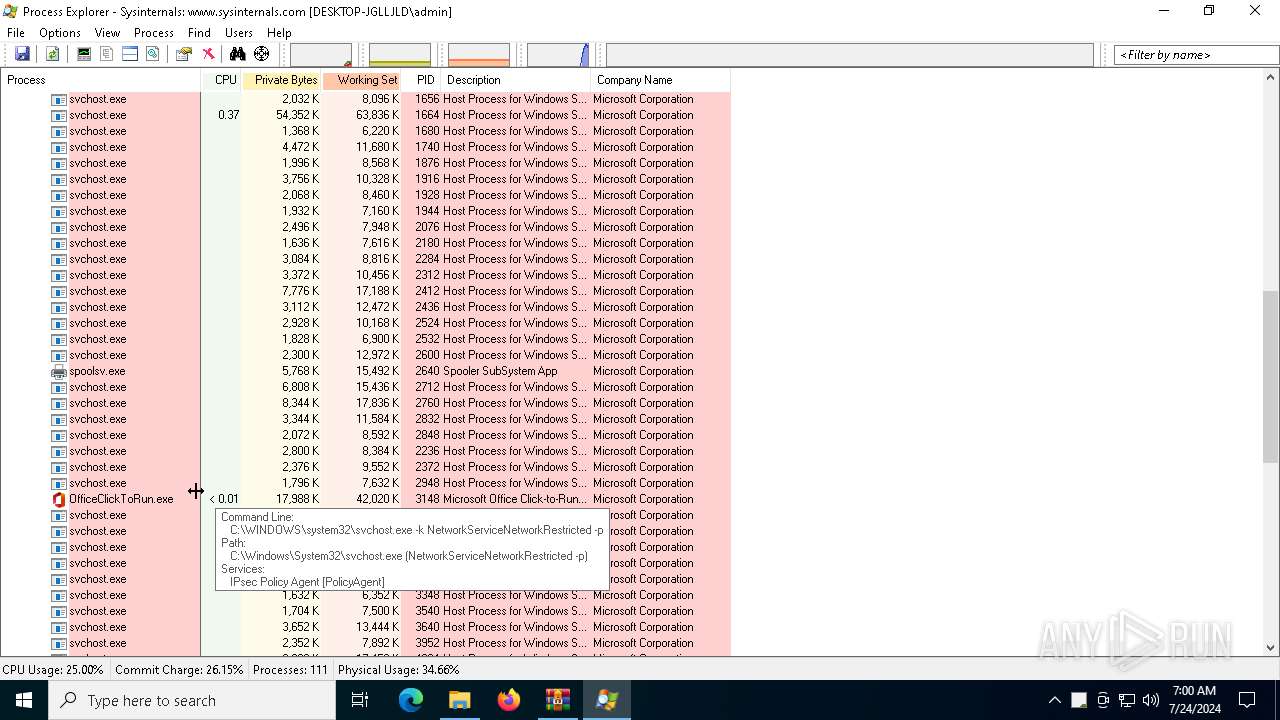The height and width of the screenshot is (720, 1280).
Task: Open System Information toolbar icon
Action: pos(84,54)
